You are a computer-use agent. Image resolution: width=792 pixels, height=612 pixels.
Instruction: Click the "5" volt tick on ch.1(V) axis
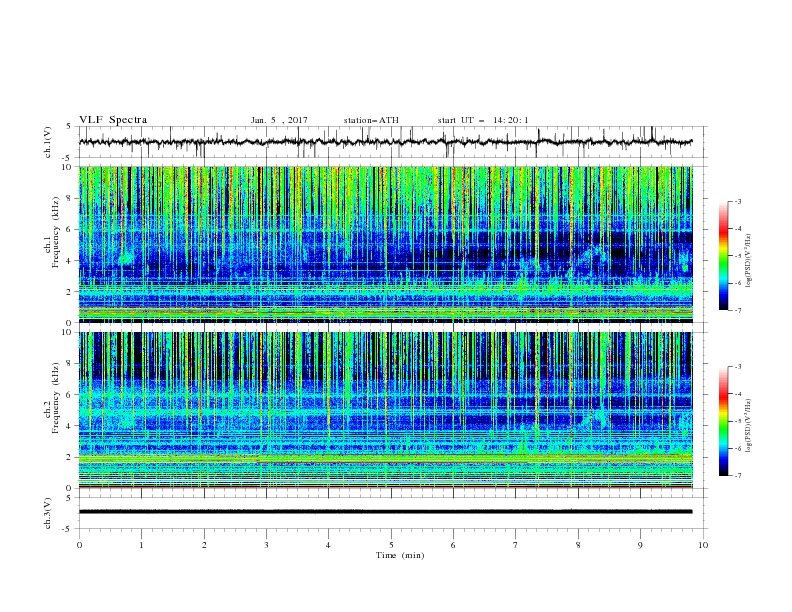click(x=71, y=127)
